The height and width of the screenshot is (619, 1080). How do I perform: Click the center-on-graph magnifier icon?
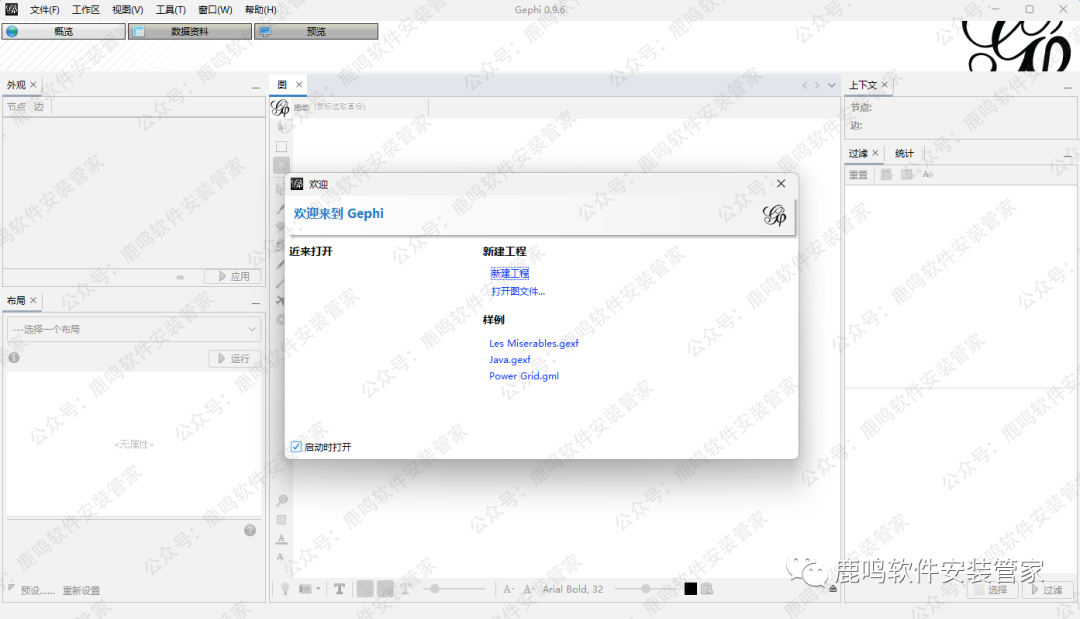coord(282,500)
